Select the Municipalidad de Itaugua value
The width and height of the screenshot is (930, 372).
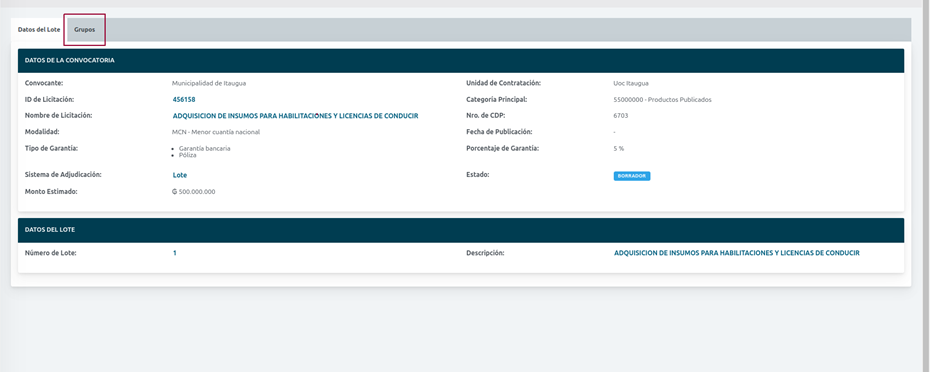[209, 84]
